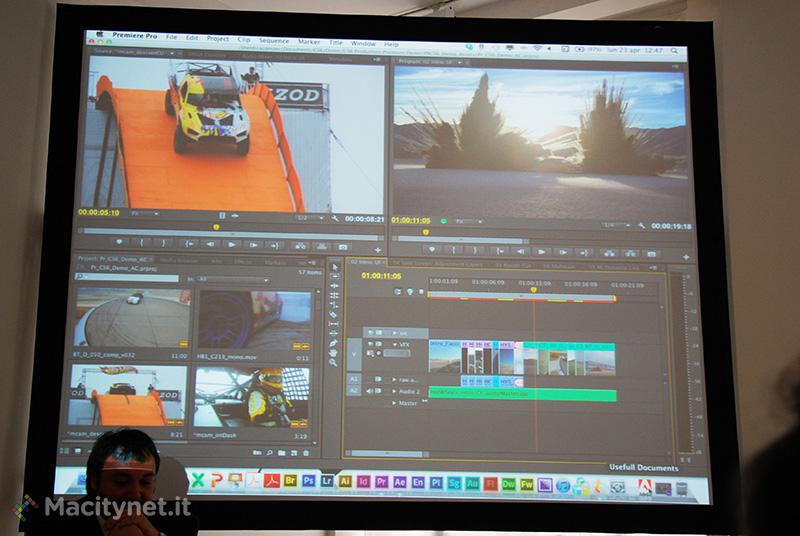Click the timeline work area bar

(x=521, y=296)
